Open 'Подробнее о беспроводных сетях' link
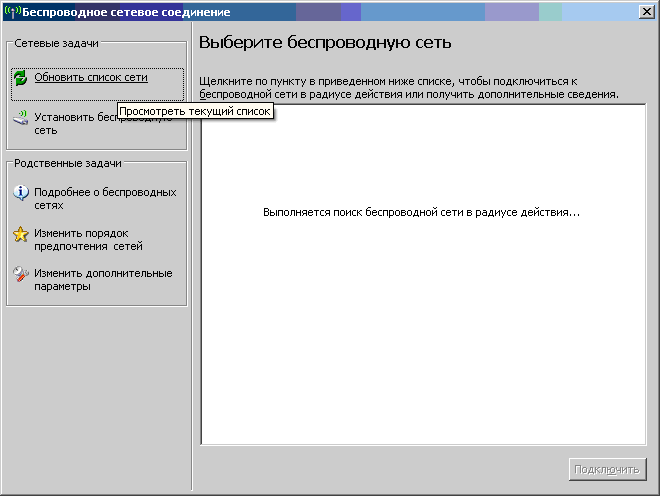The image size is (660, 496). click(105, 199)
